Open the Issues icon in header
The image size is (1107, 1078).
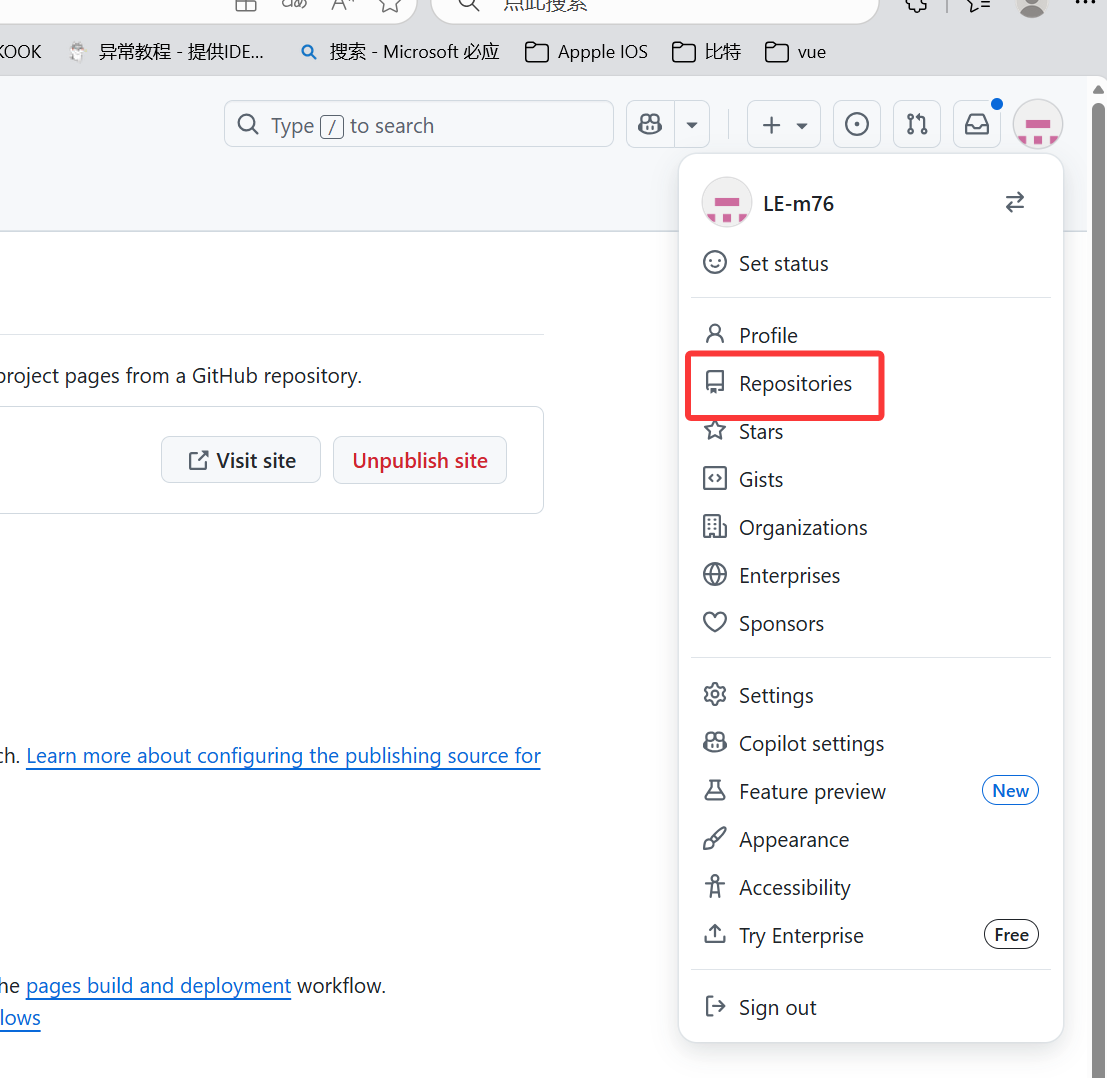pyautogui.click(x=857, y=125)
